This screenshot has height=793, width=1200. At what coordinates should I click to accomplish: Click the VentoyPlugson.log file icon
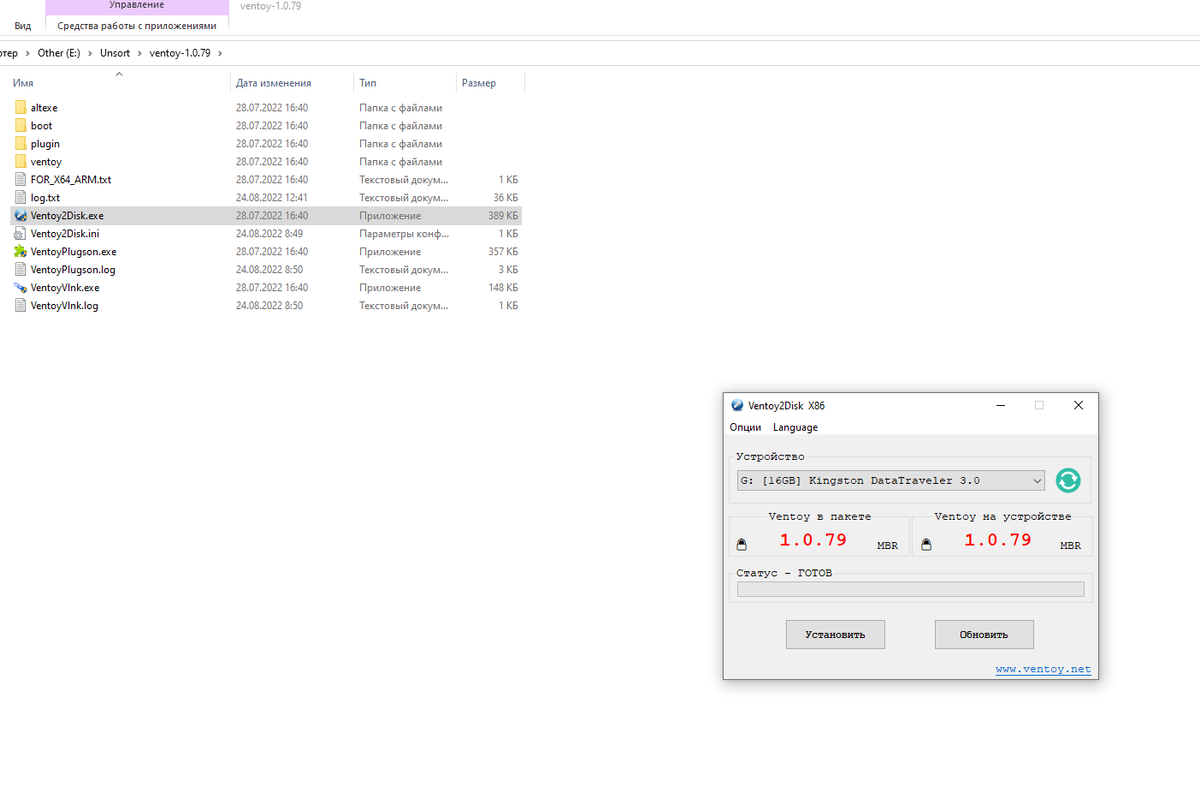pos(21,270)
